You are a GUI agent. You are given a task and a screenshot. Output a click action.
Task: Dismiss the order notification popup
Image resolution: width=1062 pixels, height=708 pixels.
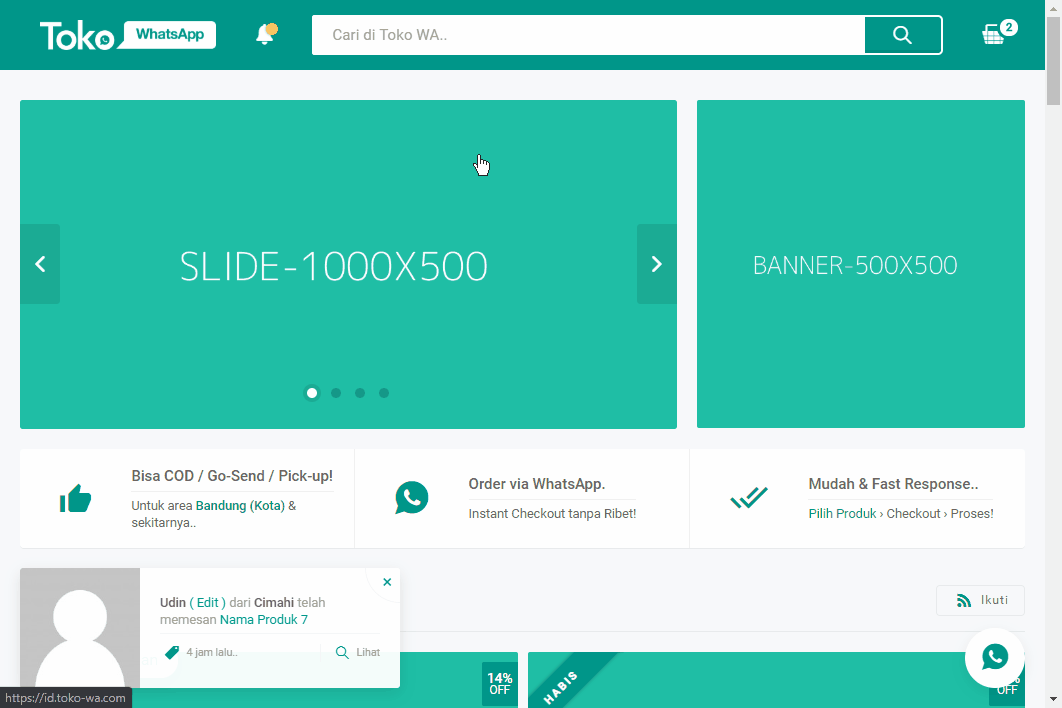(x=387, y=581)
